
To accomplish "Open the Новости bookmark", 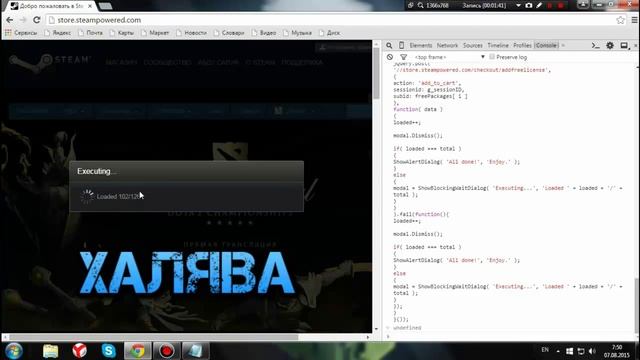I will [x=191, y=33].
